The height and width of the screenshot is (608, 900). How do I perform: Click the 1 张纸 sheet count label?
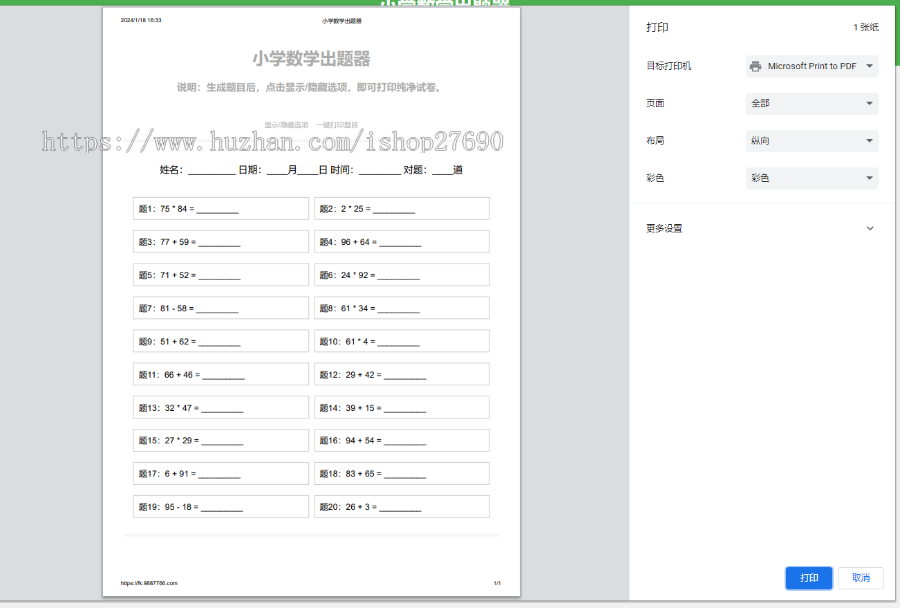866,27
